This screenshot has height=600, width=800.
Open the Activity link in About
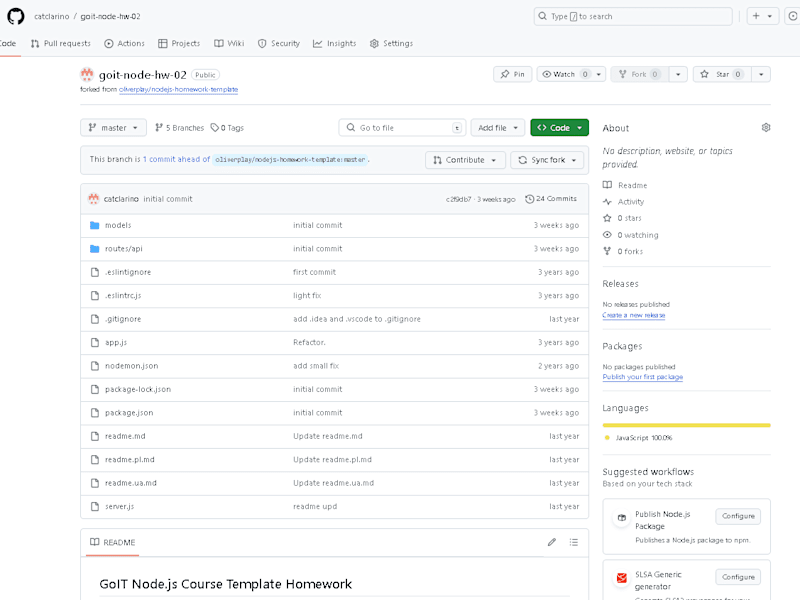[623, 202]
